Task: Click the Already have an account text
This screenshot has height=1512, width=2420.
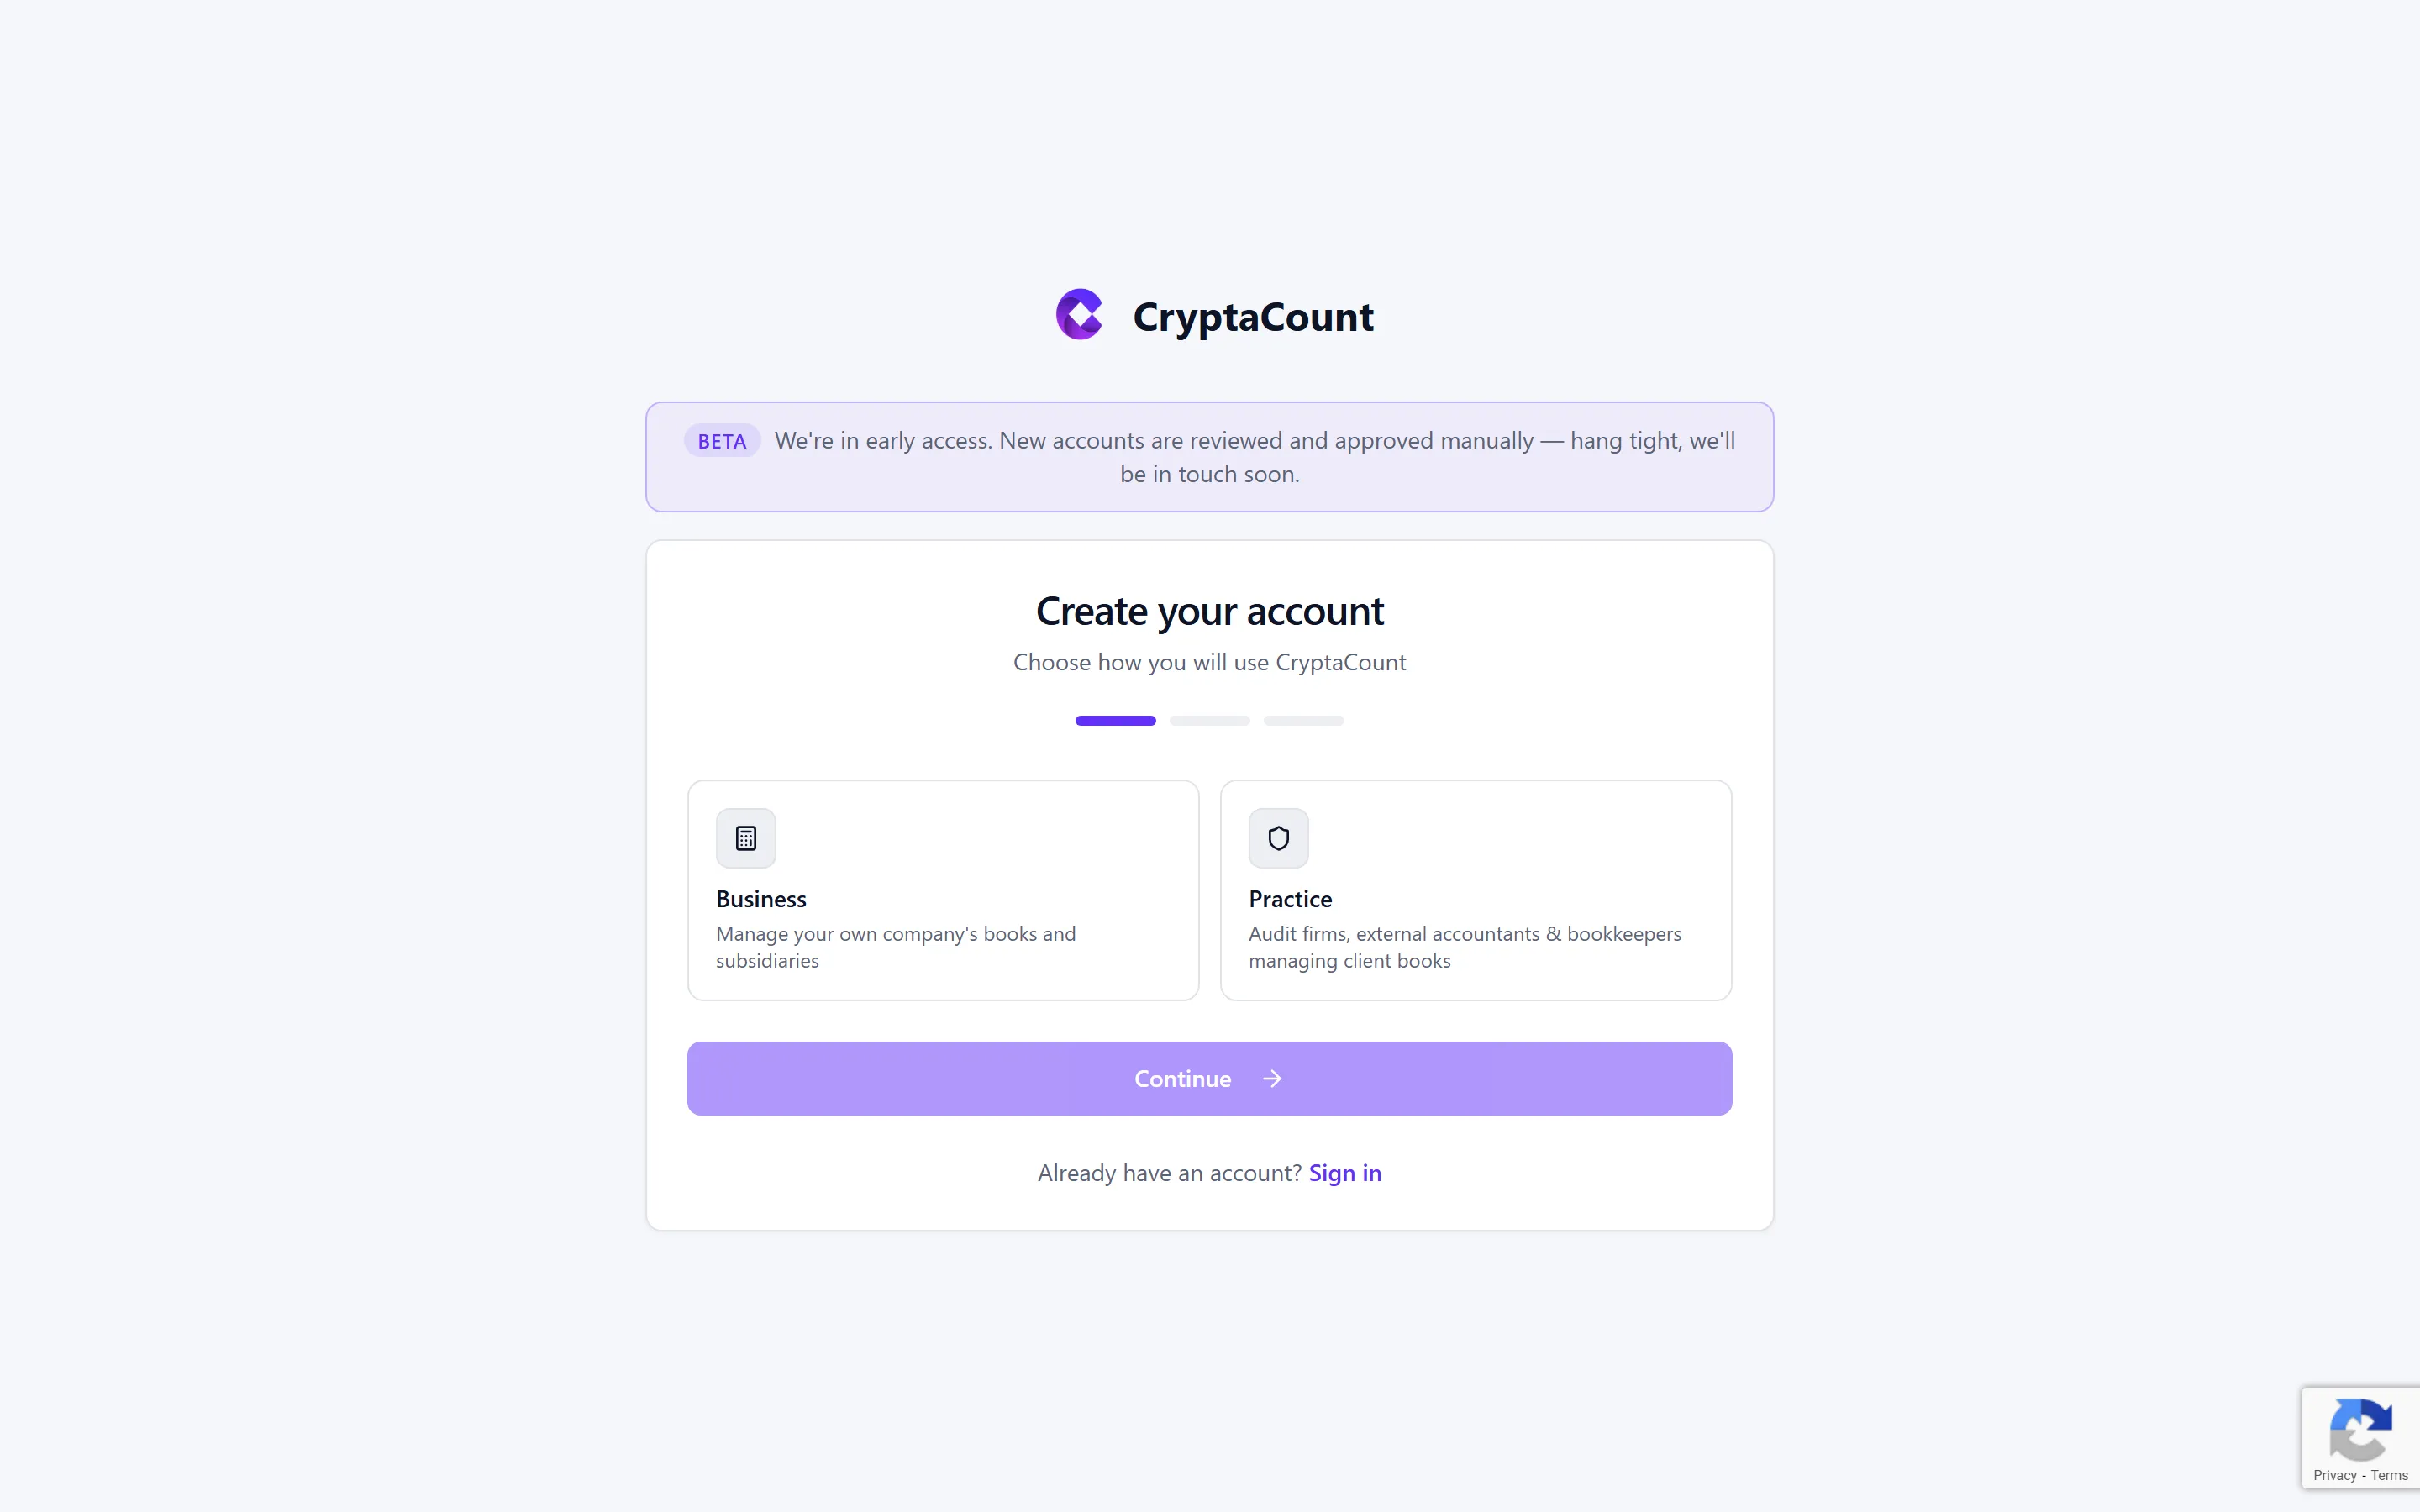Action: [1169, 1172]
